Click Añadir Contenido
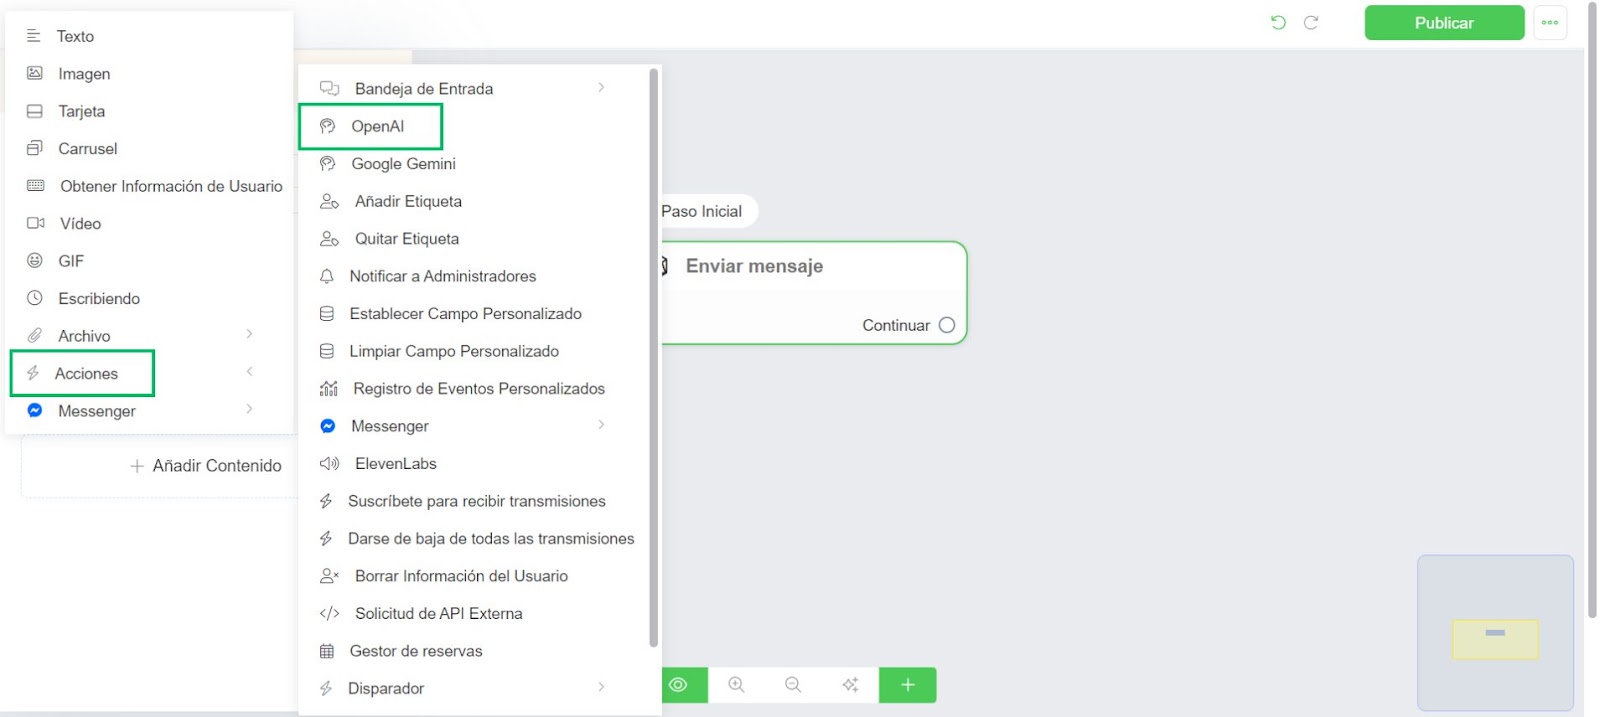This screenshot has width=1600, height=717. (206, 465)
